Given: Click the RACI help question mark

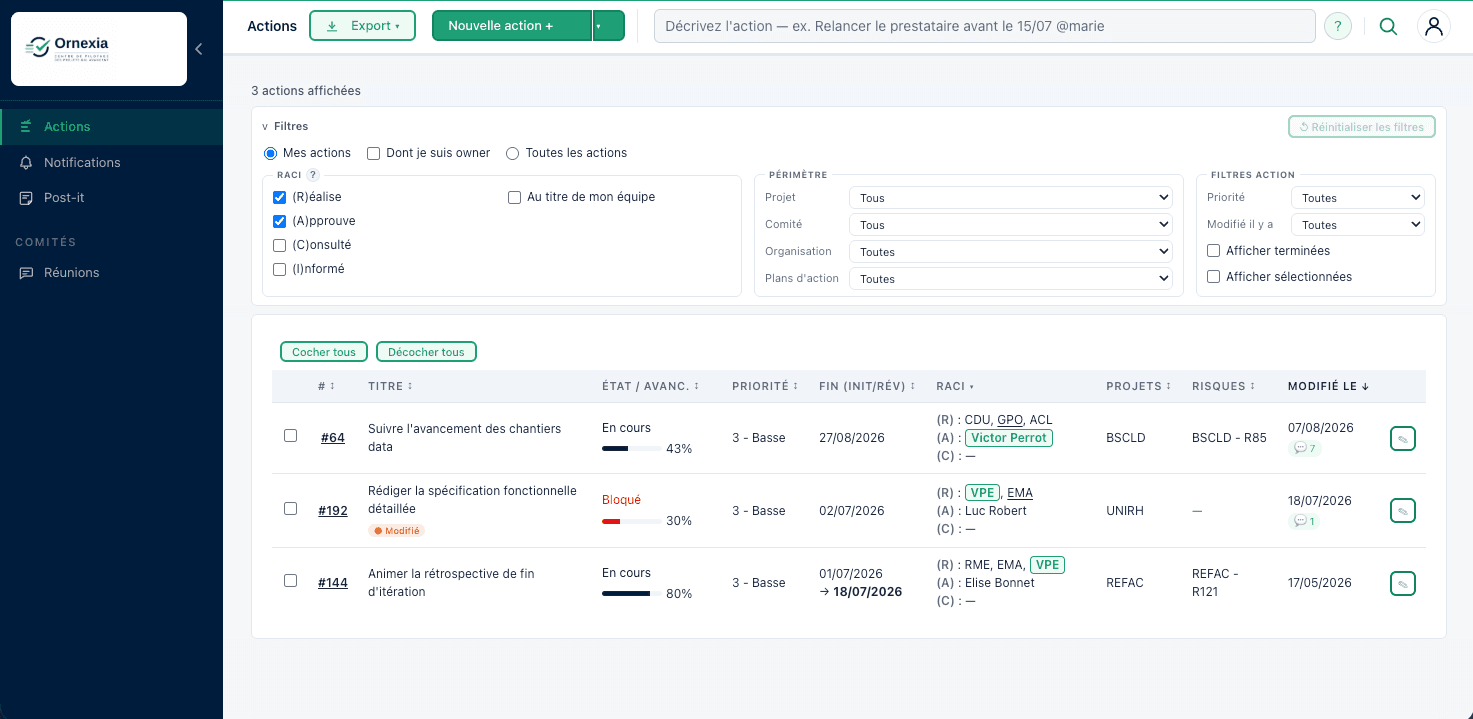Looking at the screenshot, I should pos(313,175).
